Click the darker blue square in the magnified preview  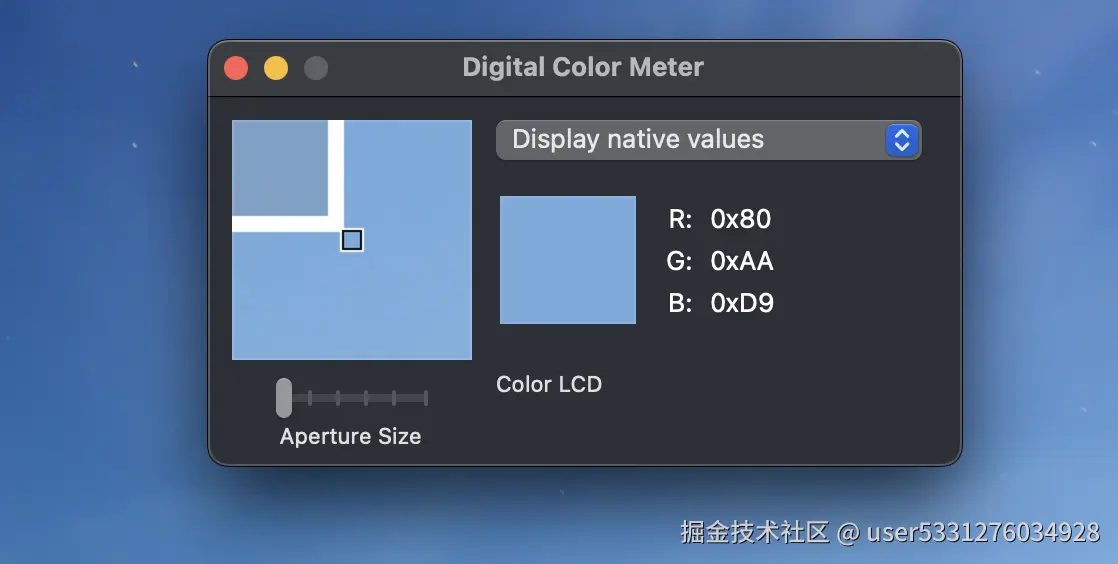click(280, 168)
